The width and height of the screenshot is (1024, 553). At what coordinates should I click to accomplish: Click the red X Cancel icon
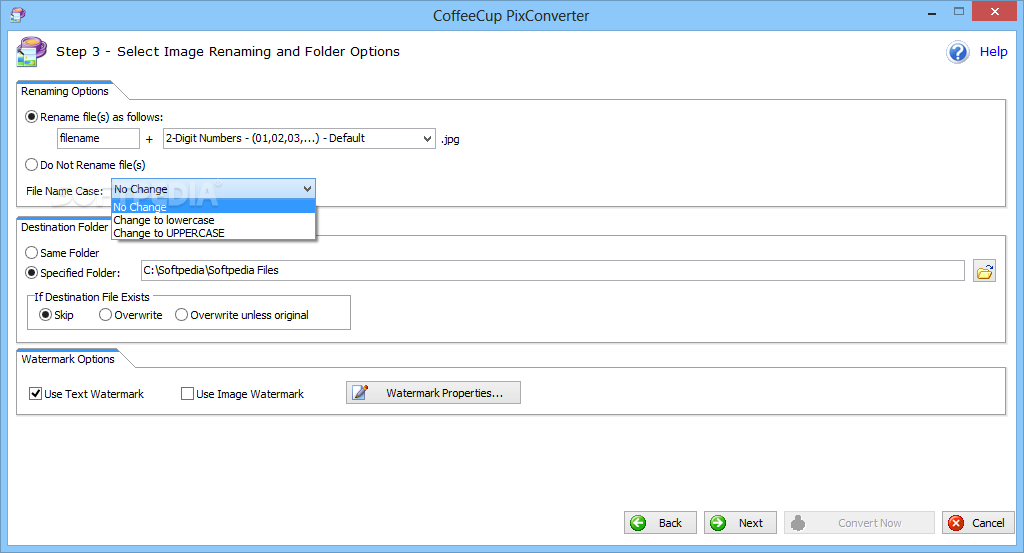pyautogui.click(x=955, y=523)
